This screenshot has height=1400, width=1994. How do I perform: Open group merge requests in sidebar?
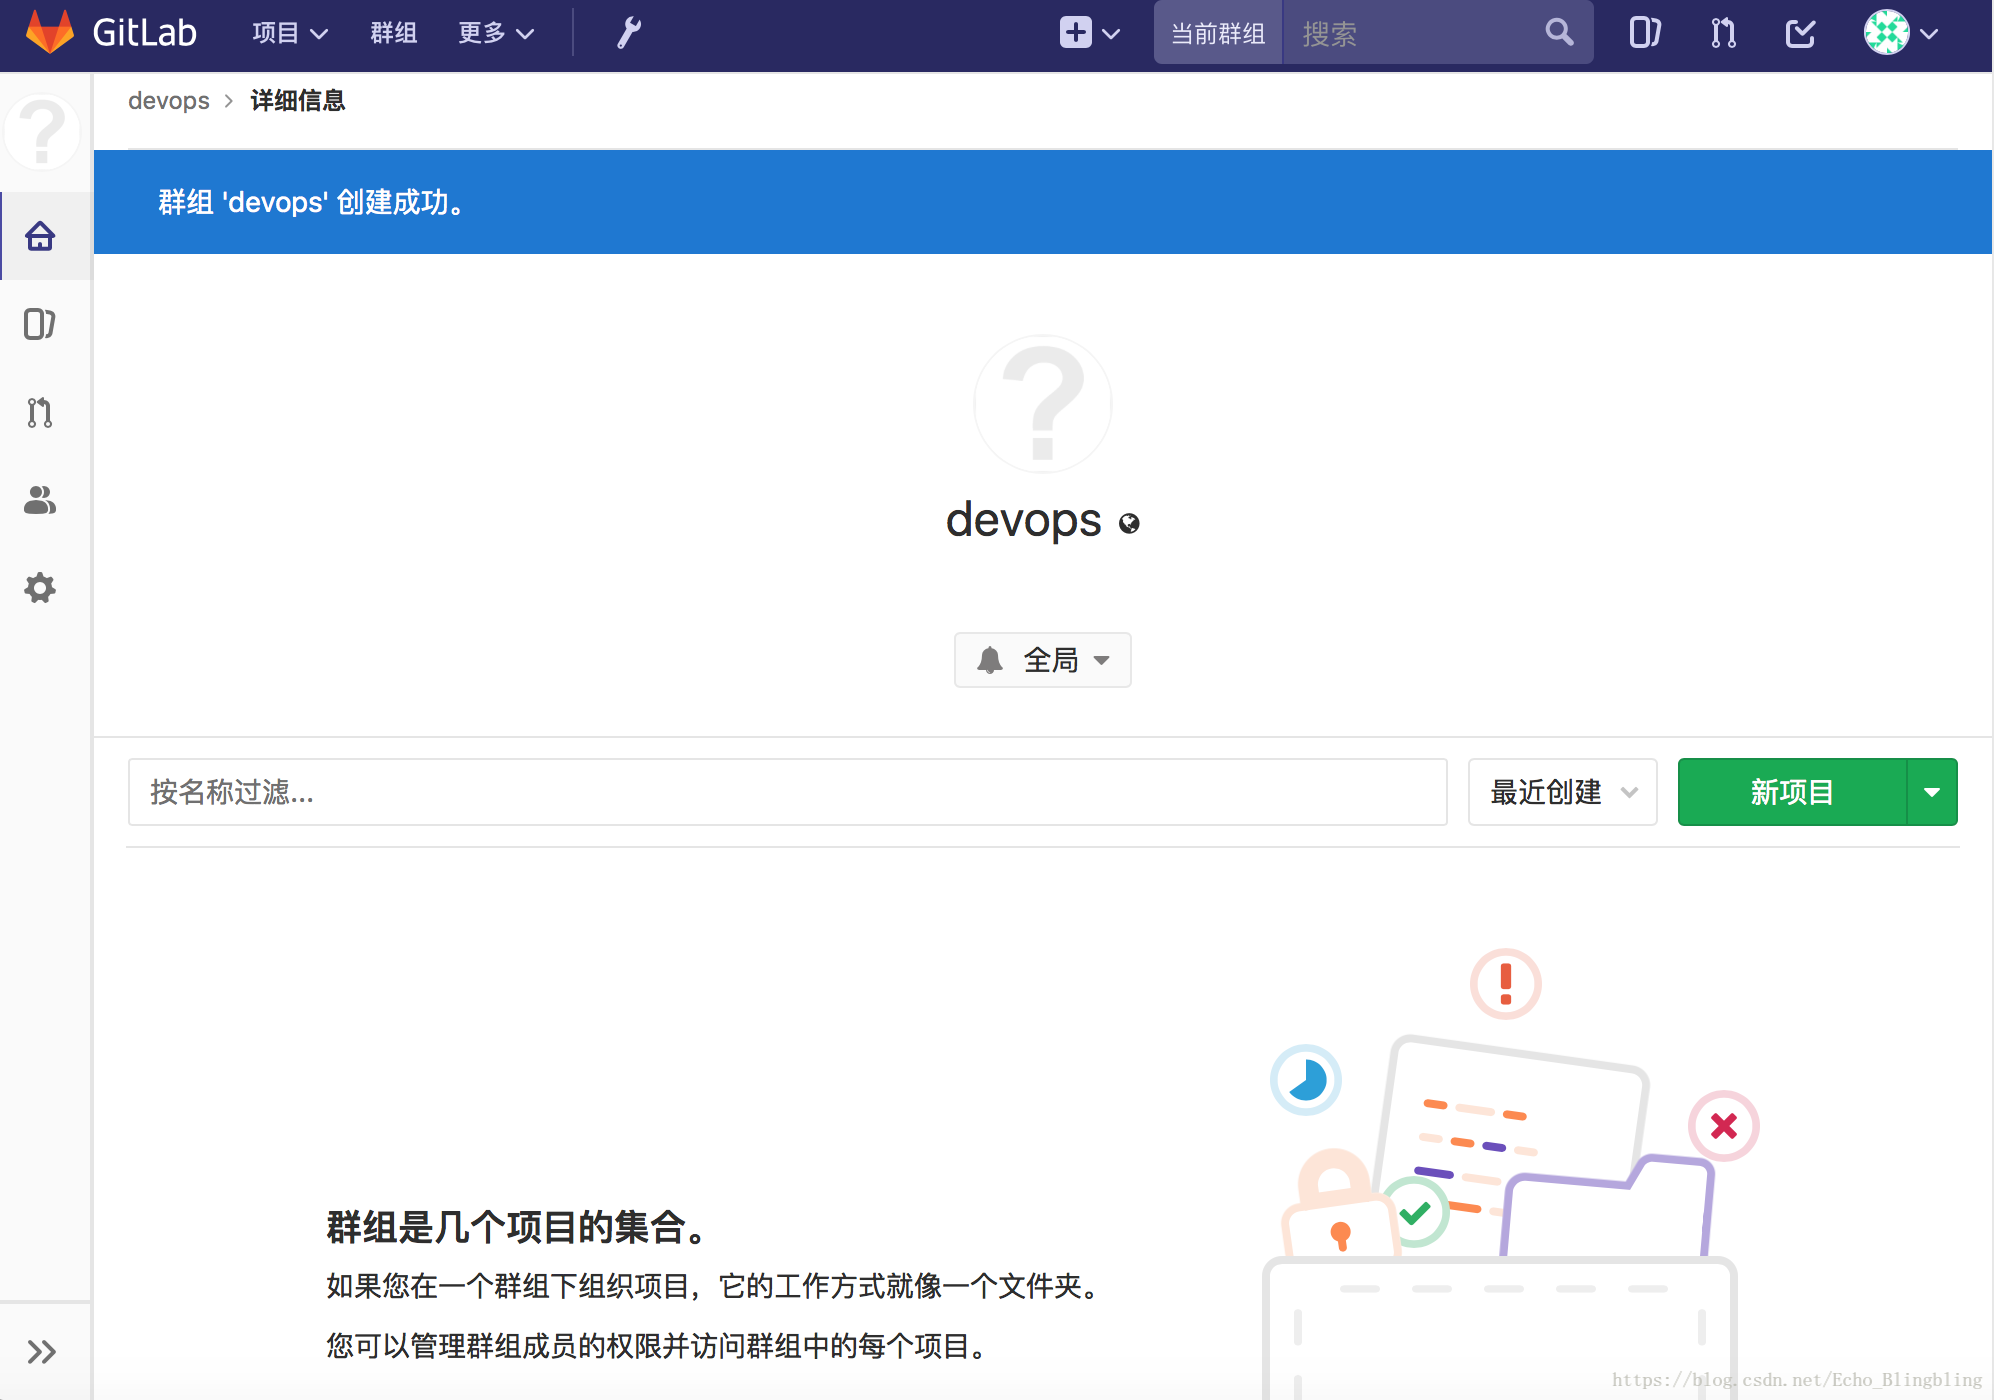click(x=40, y=412)
